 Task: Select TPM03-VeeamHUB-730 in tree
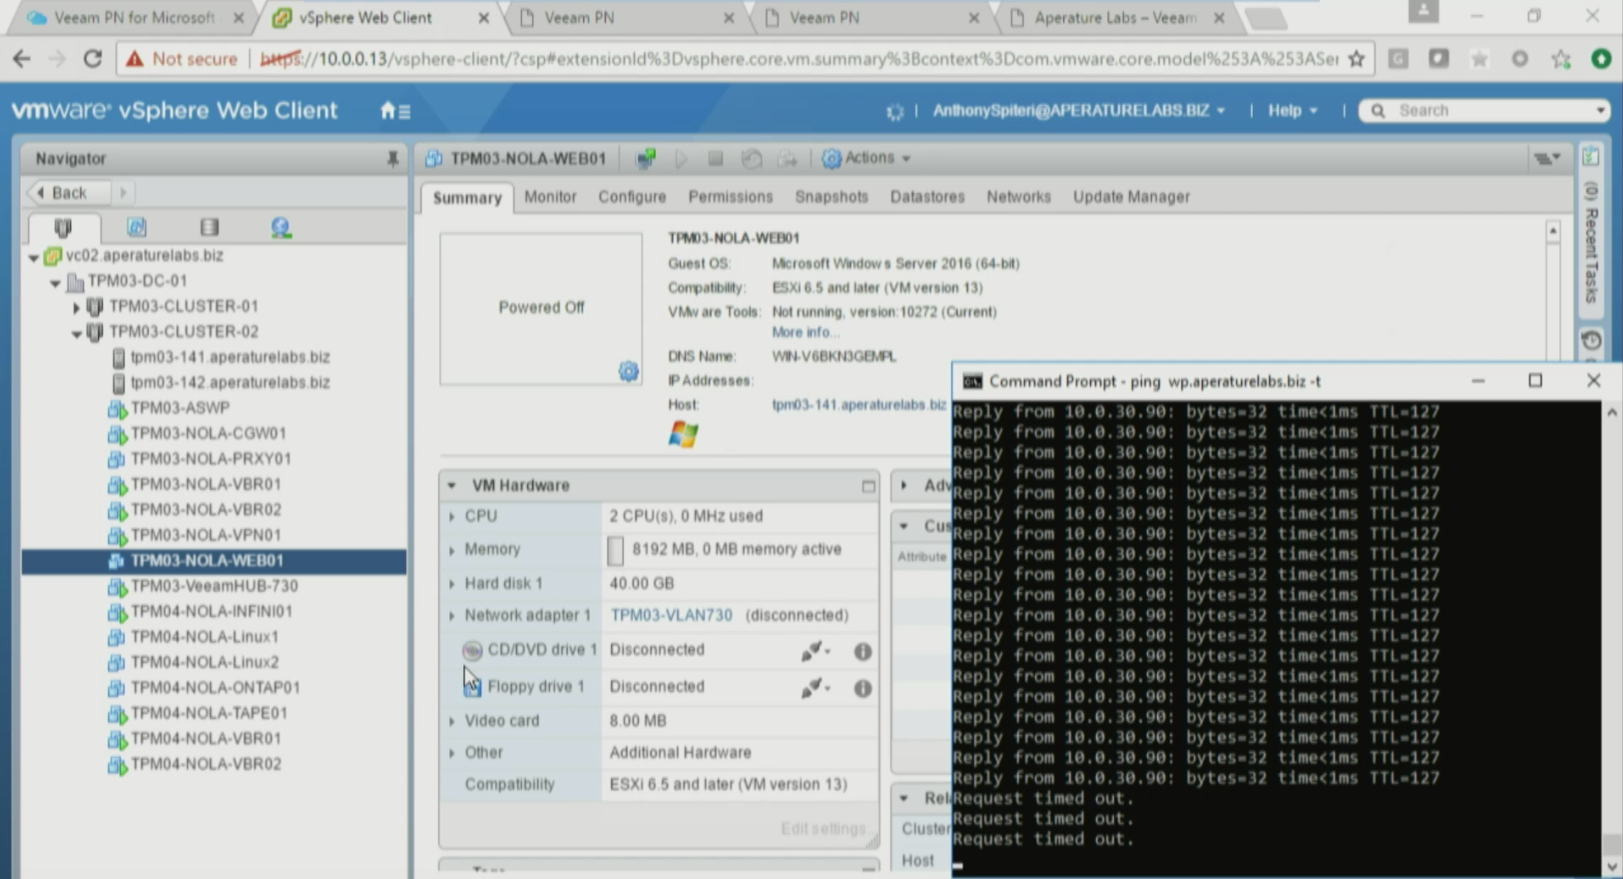click(x=214, y=586)
